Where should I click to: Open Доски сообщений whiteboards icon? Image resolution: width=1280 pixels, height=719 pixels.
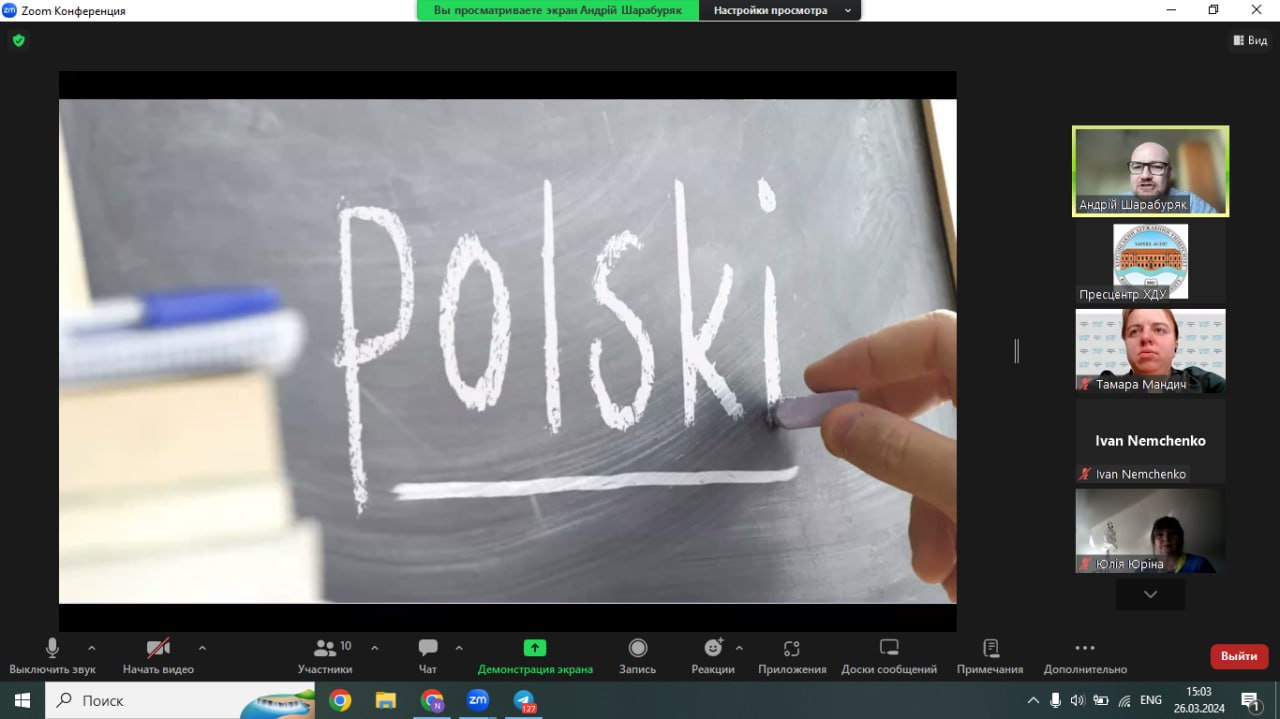889,648
